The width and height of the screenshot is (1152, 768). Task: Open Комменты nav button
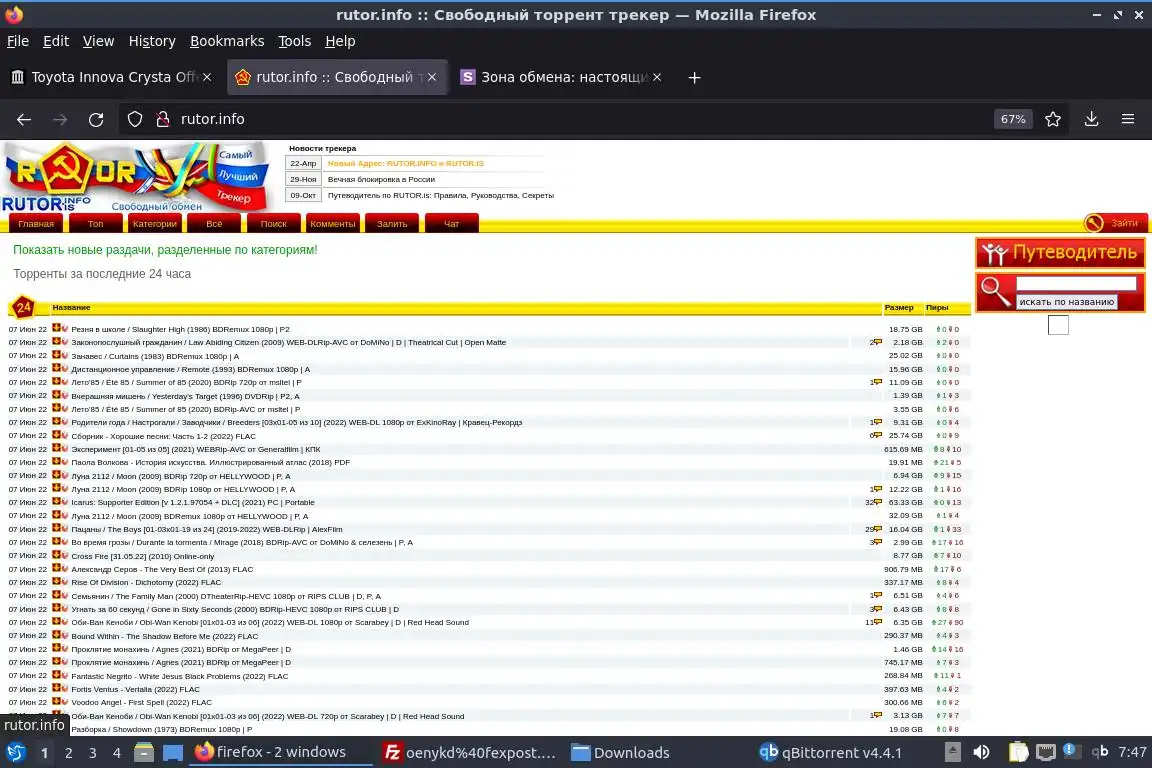(332, 223)
